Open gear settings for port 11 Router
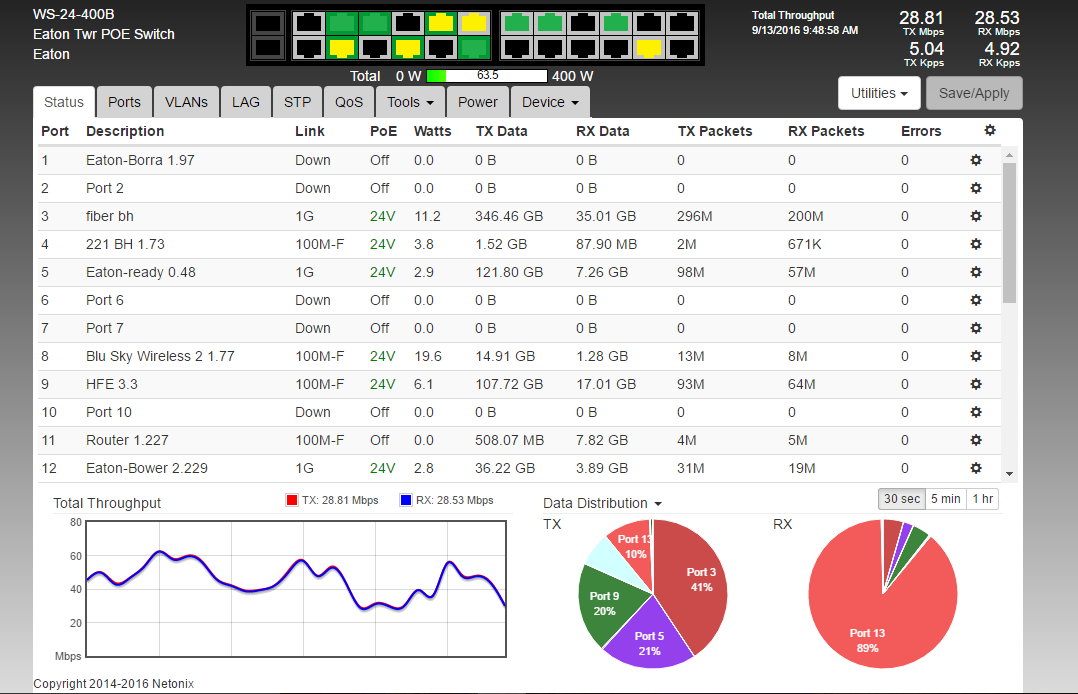 point(976,440)
